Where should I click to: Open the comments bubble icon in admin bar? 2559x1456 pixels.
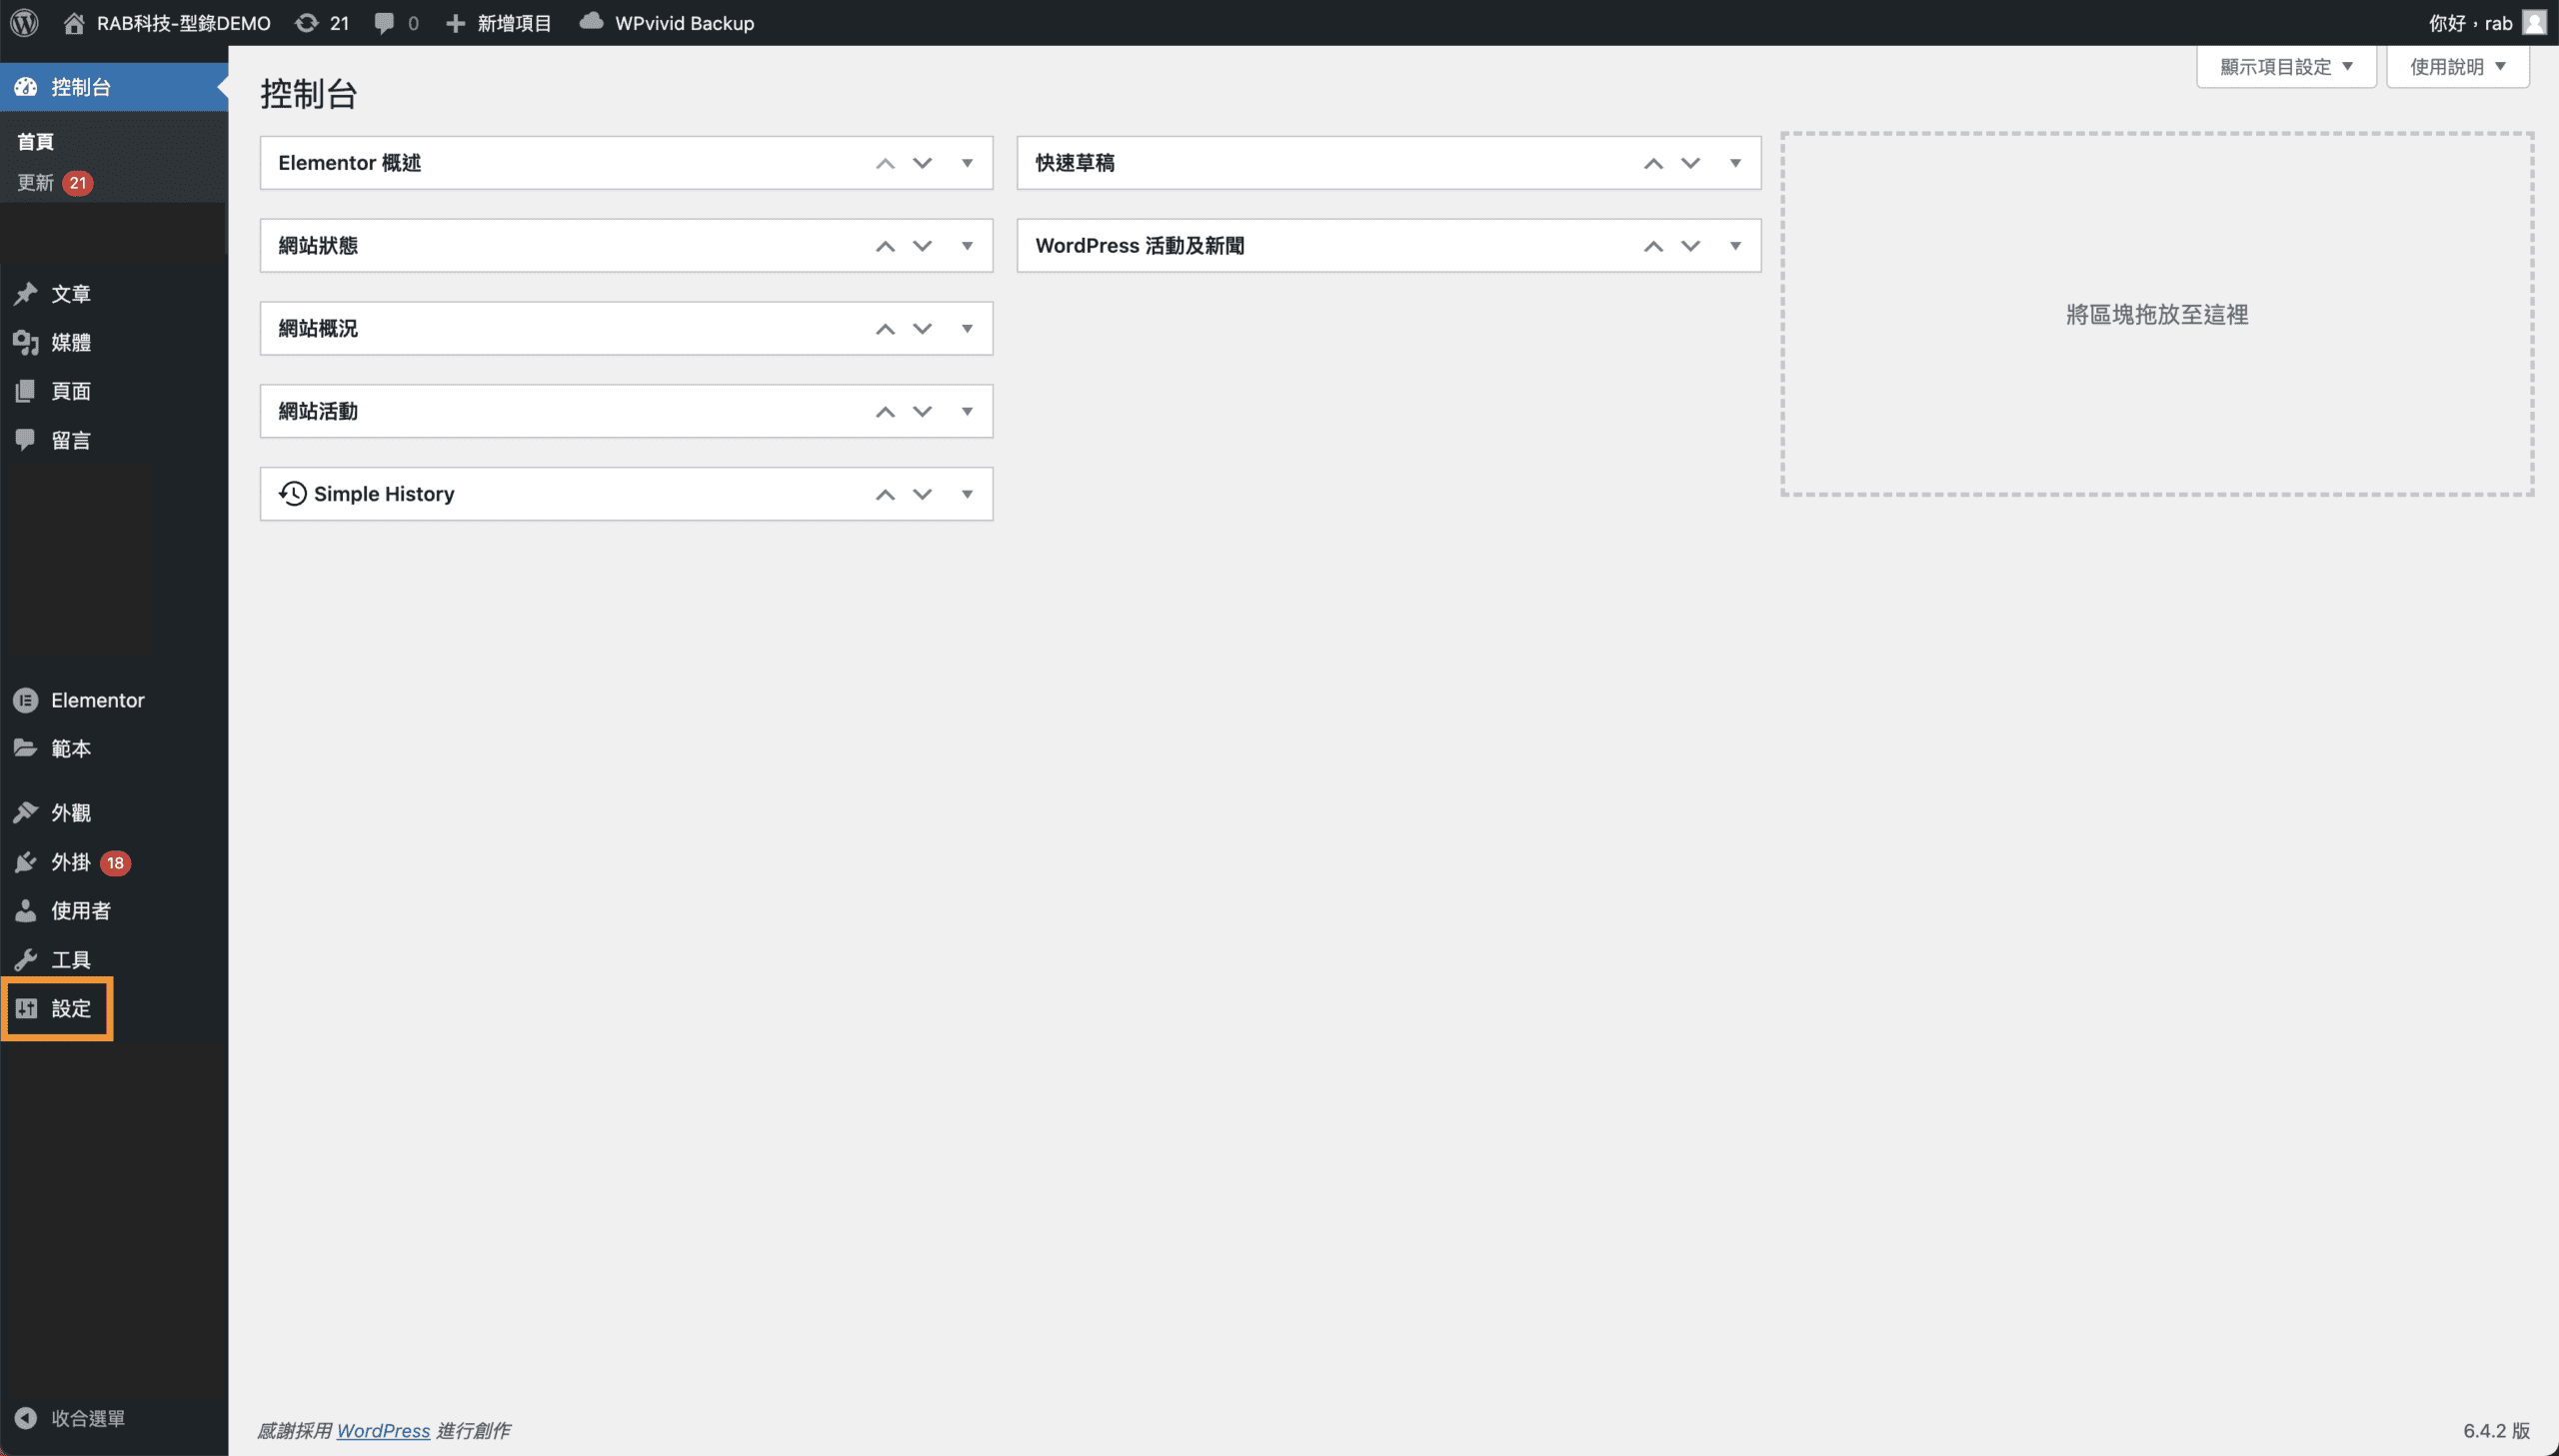point(385,22)
